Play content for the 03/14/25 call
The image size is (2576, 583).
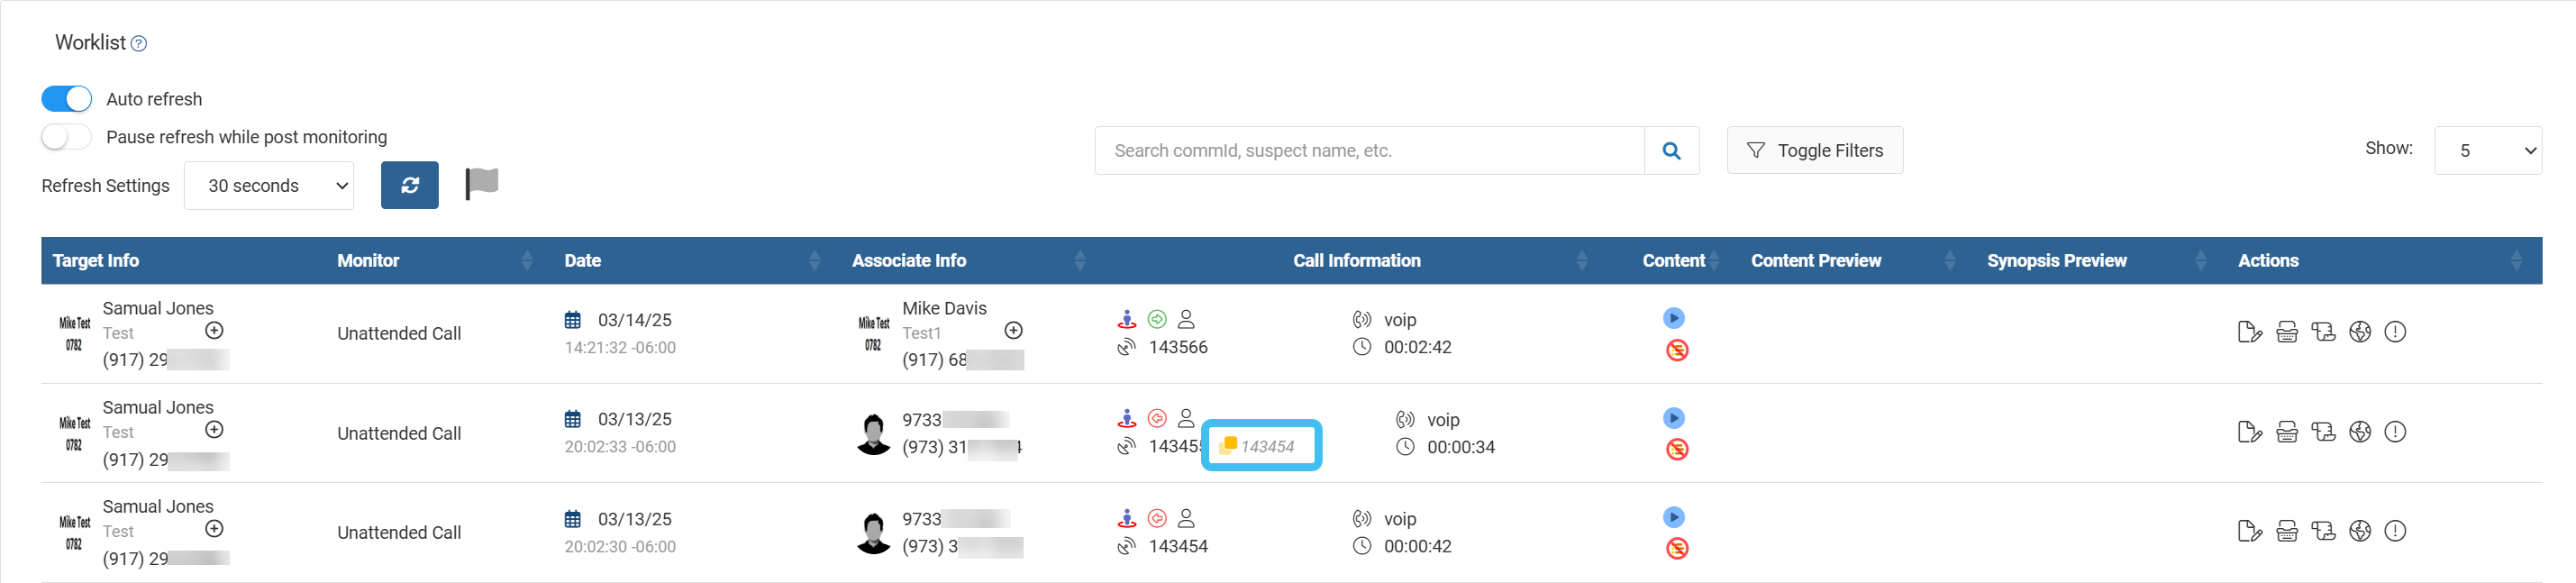pos(1673,318)
